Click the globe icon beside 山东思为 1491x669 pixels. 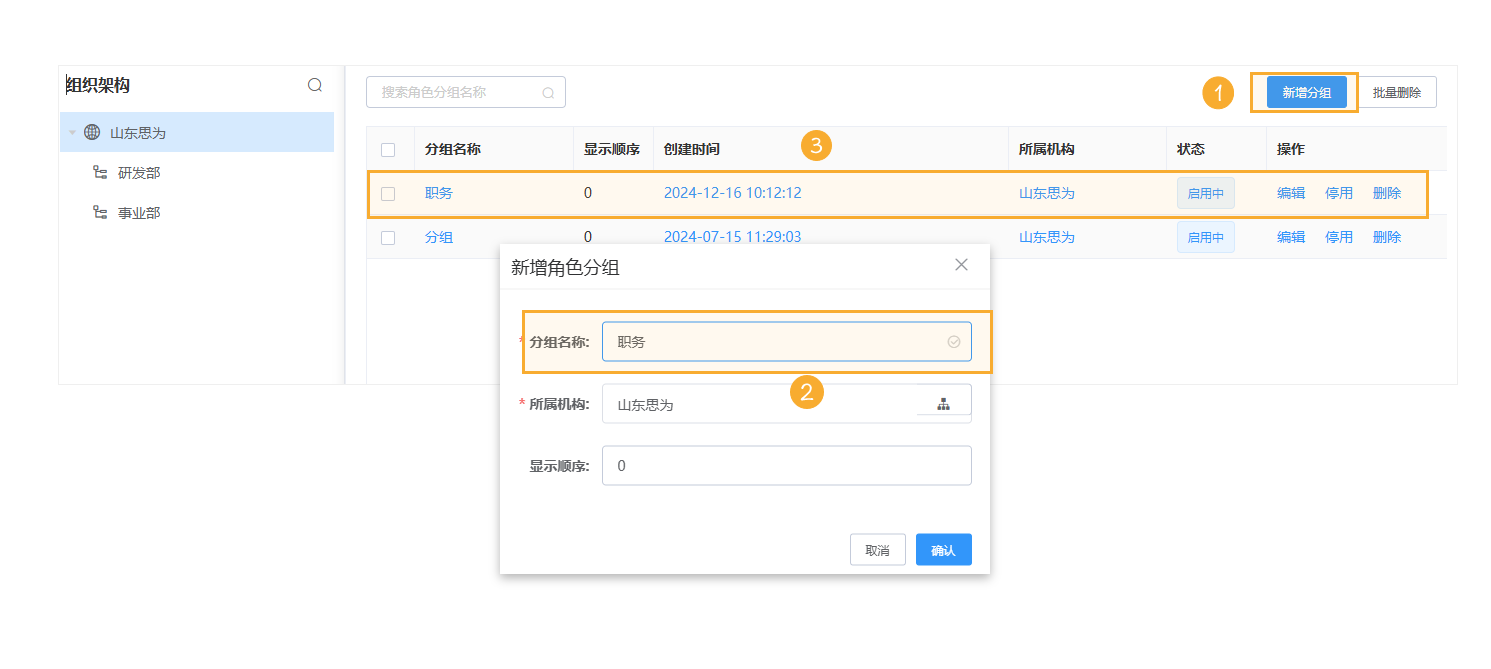90,131
